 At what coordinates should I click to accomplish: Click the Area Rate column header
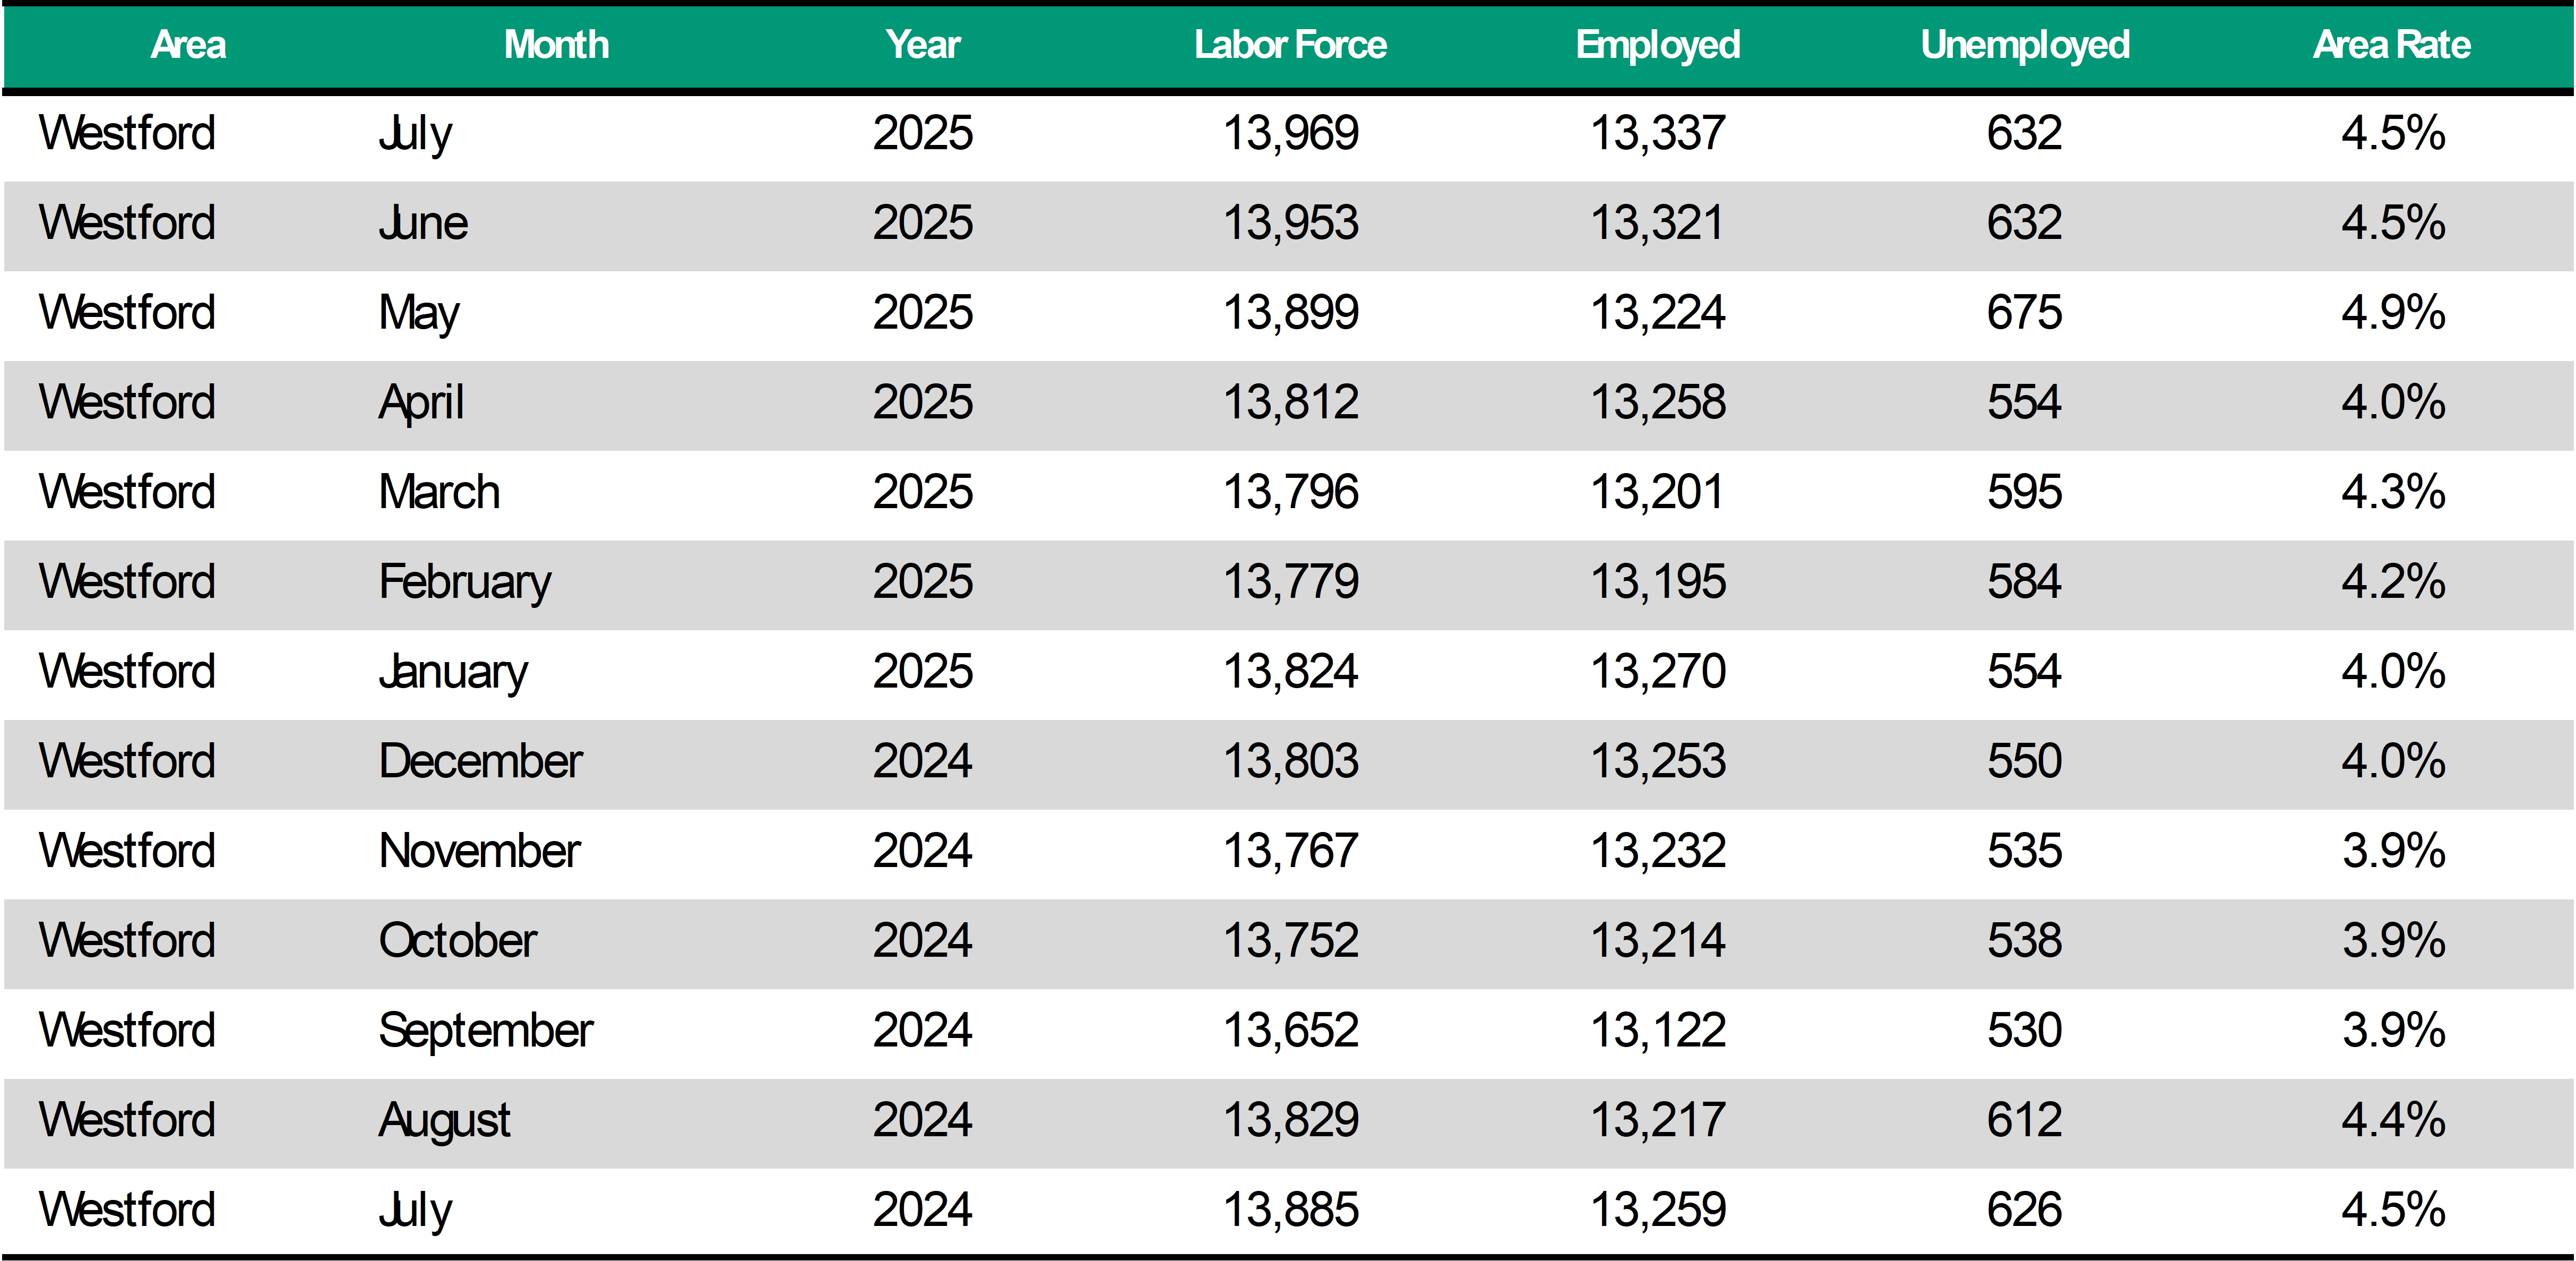point(2392,45)
